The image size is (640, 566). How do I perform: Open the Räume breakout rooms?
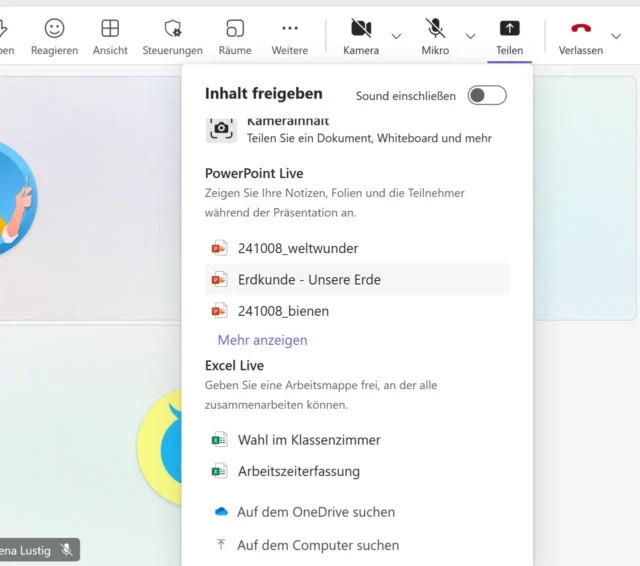(x=235, y=37)
